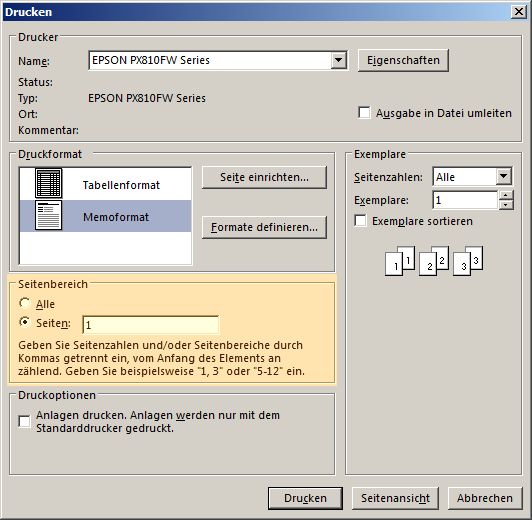The image size is (532, 520).
Task: Decrease Exemplare count with down arrow
Action: click(x=506, y=205)
